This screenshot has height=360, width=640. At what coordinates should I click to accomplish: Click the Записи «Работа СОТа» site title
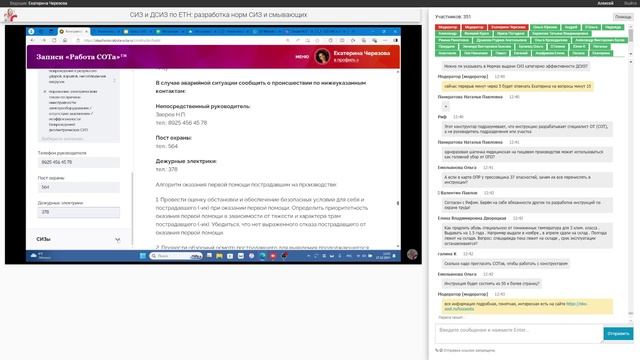[81, 57]
